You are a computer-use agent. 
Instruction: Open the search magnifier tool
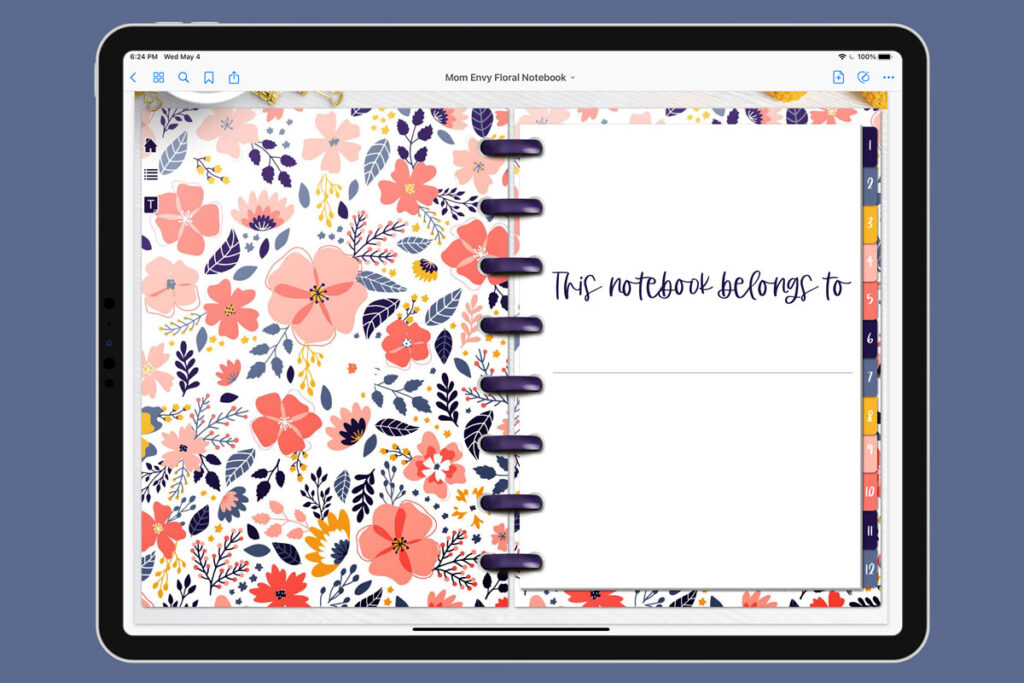tap(184, 78)
